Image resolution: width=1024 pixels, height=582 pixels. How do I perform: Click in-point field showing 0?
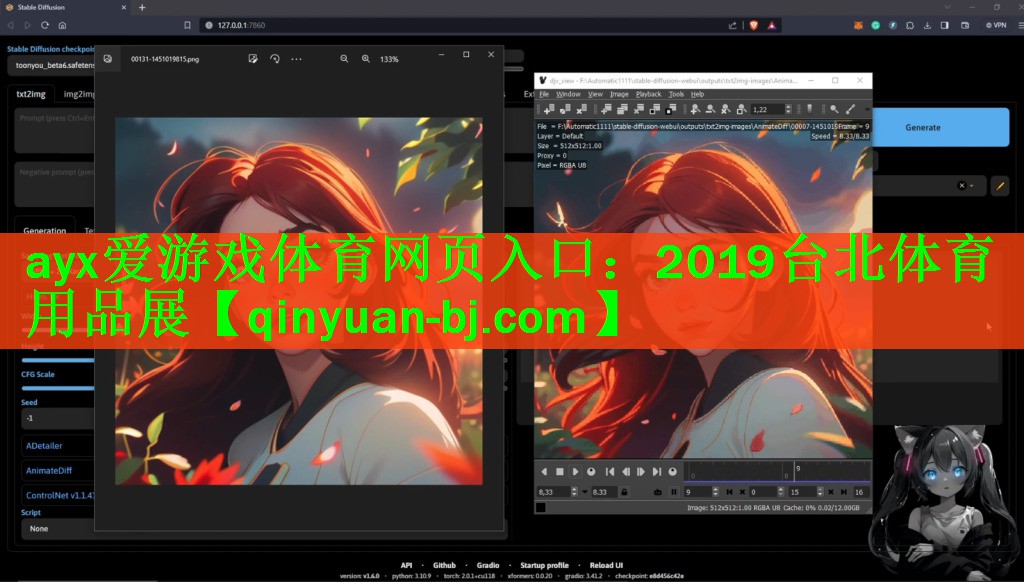coord(763,492)
